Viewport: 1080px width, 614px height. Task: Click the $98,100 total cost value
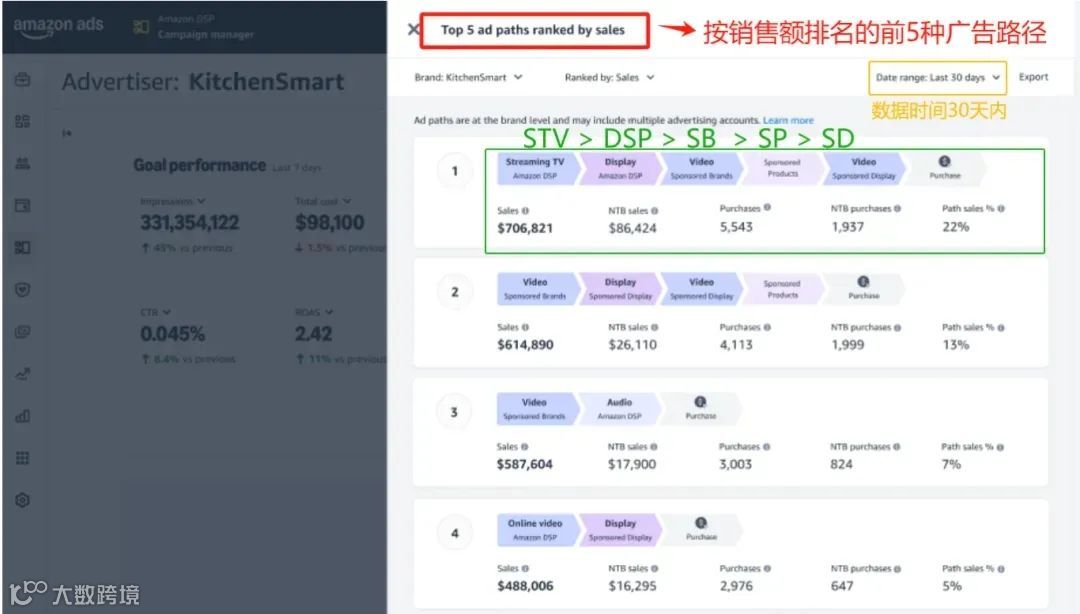329,223
